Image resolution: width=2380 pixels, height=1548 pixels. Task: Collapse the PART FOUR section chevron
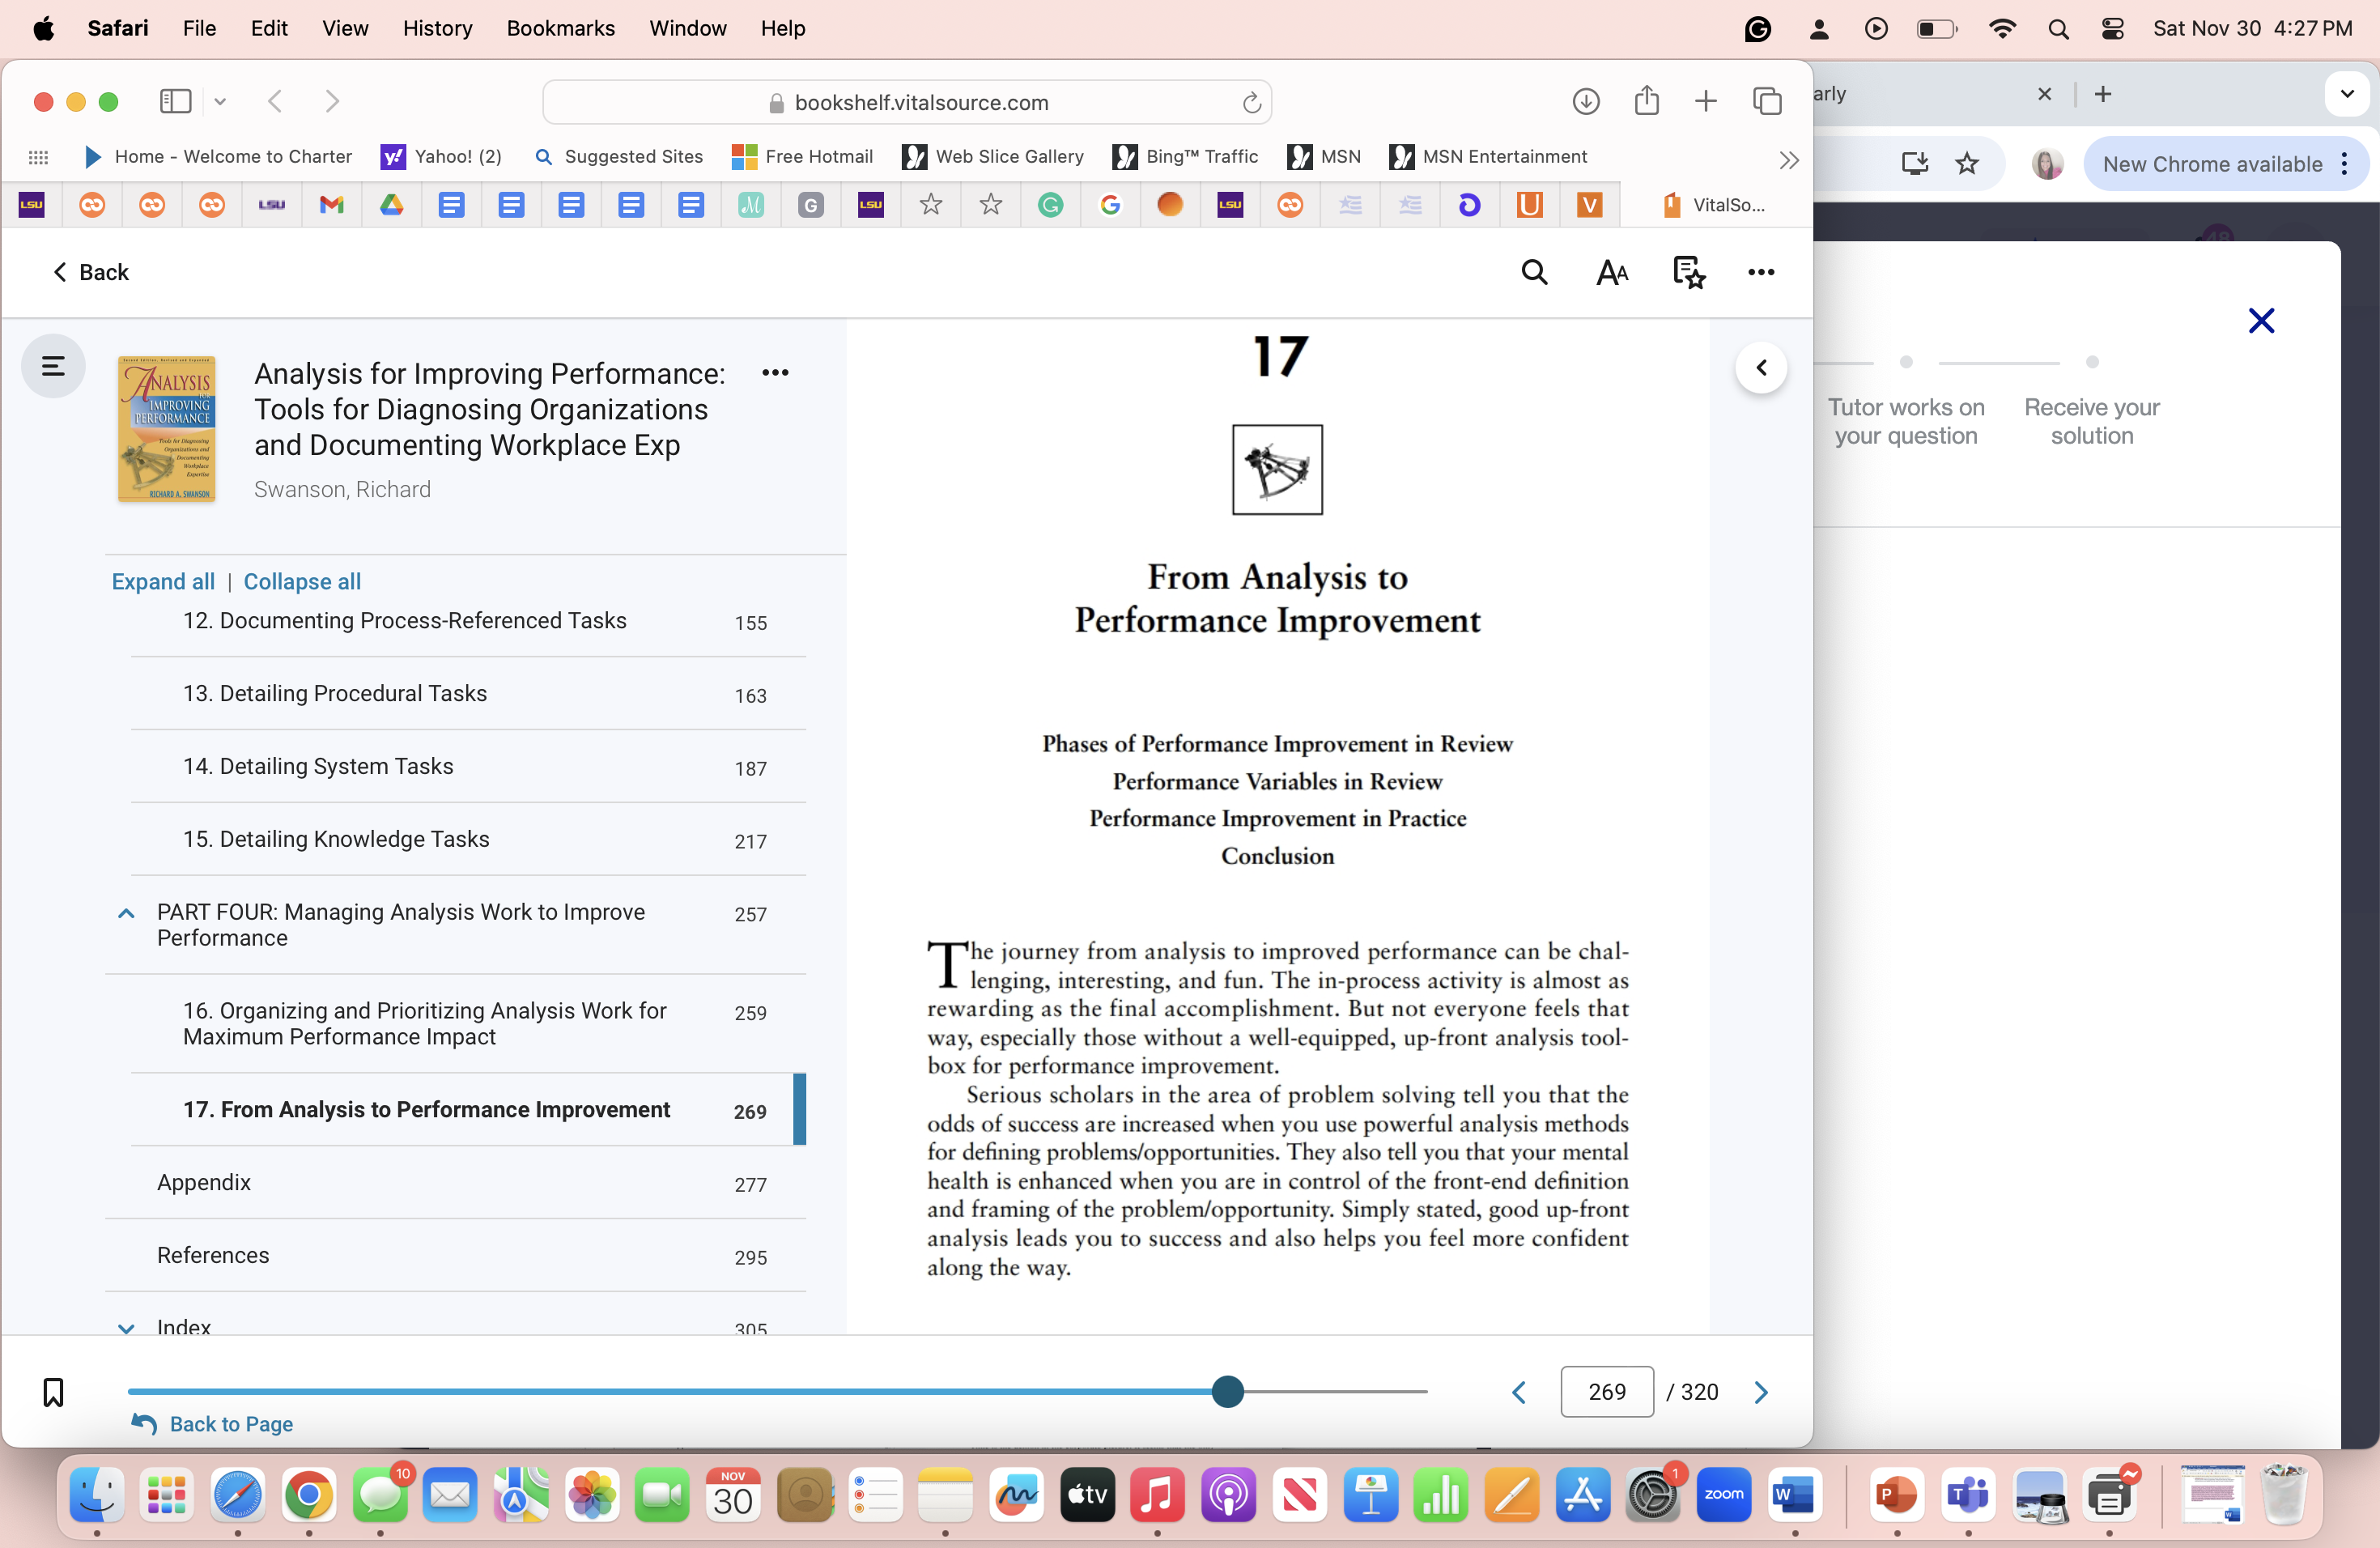point(126,913)
